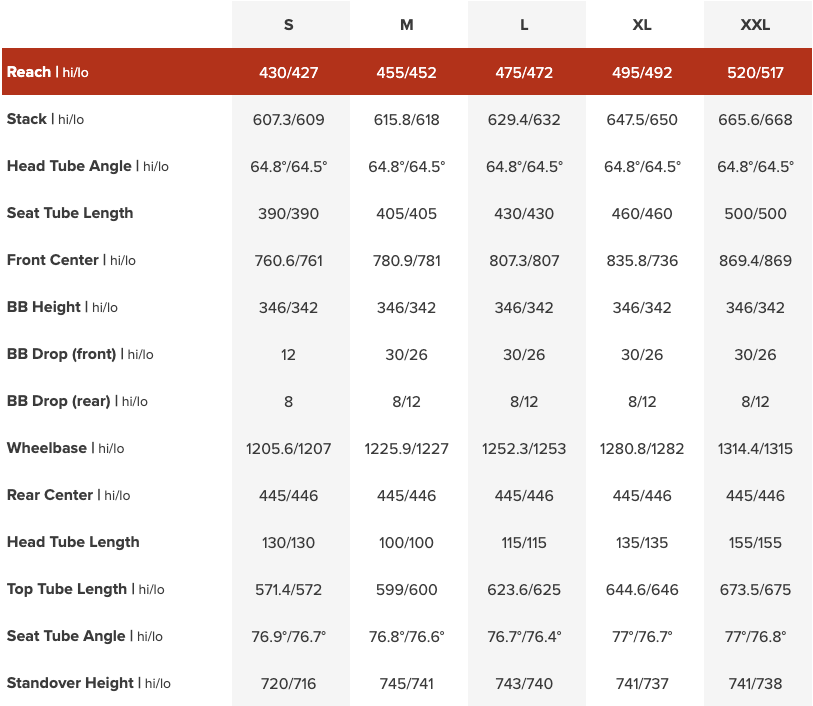813x706 pixels.
Task: Click the Wheelbase row label
Action: (65, 448)
